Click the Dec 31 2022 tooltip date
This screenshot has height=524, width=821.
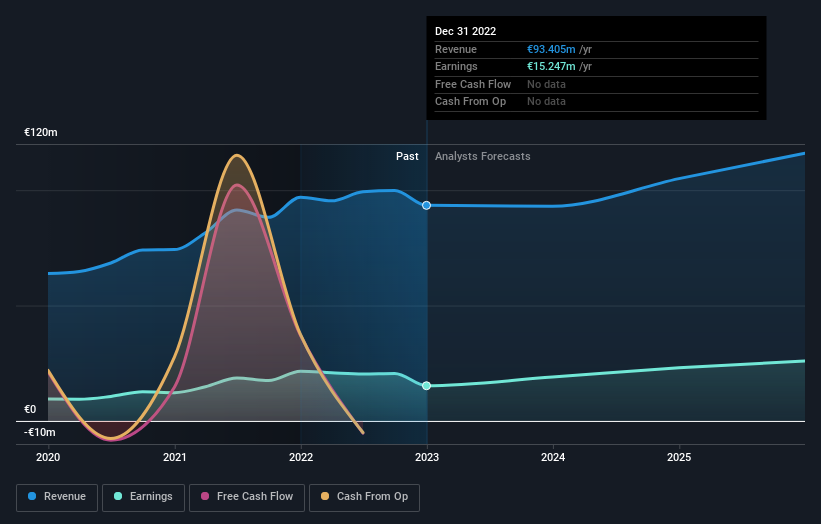tap(465, 31)
